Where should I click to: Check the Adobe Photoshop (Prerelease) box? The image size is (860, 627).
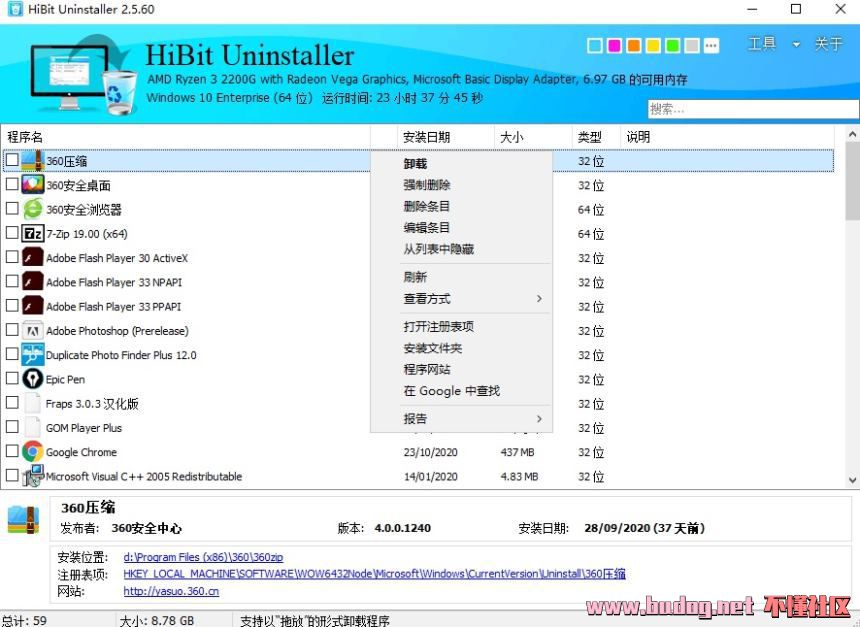12,329
